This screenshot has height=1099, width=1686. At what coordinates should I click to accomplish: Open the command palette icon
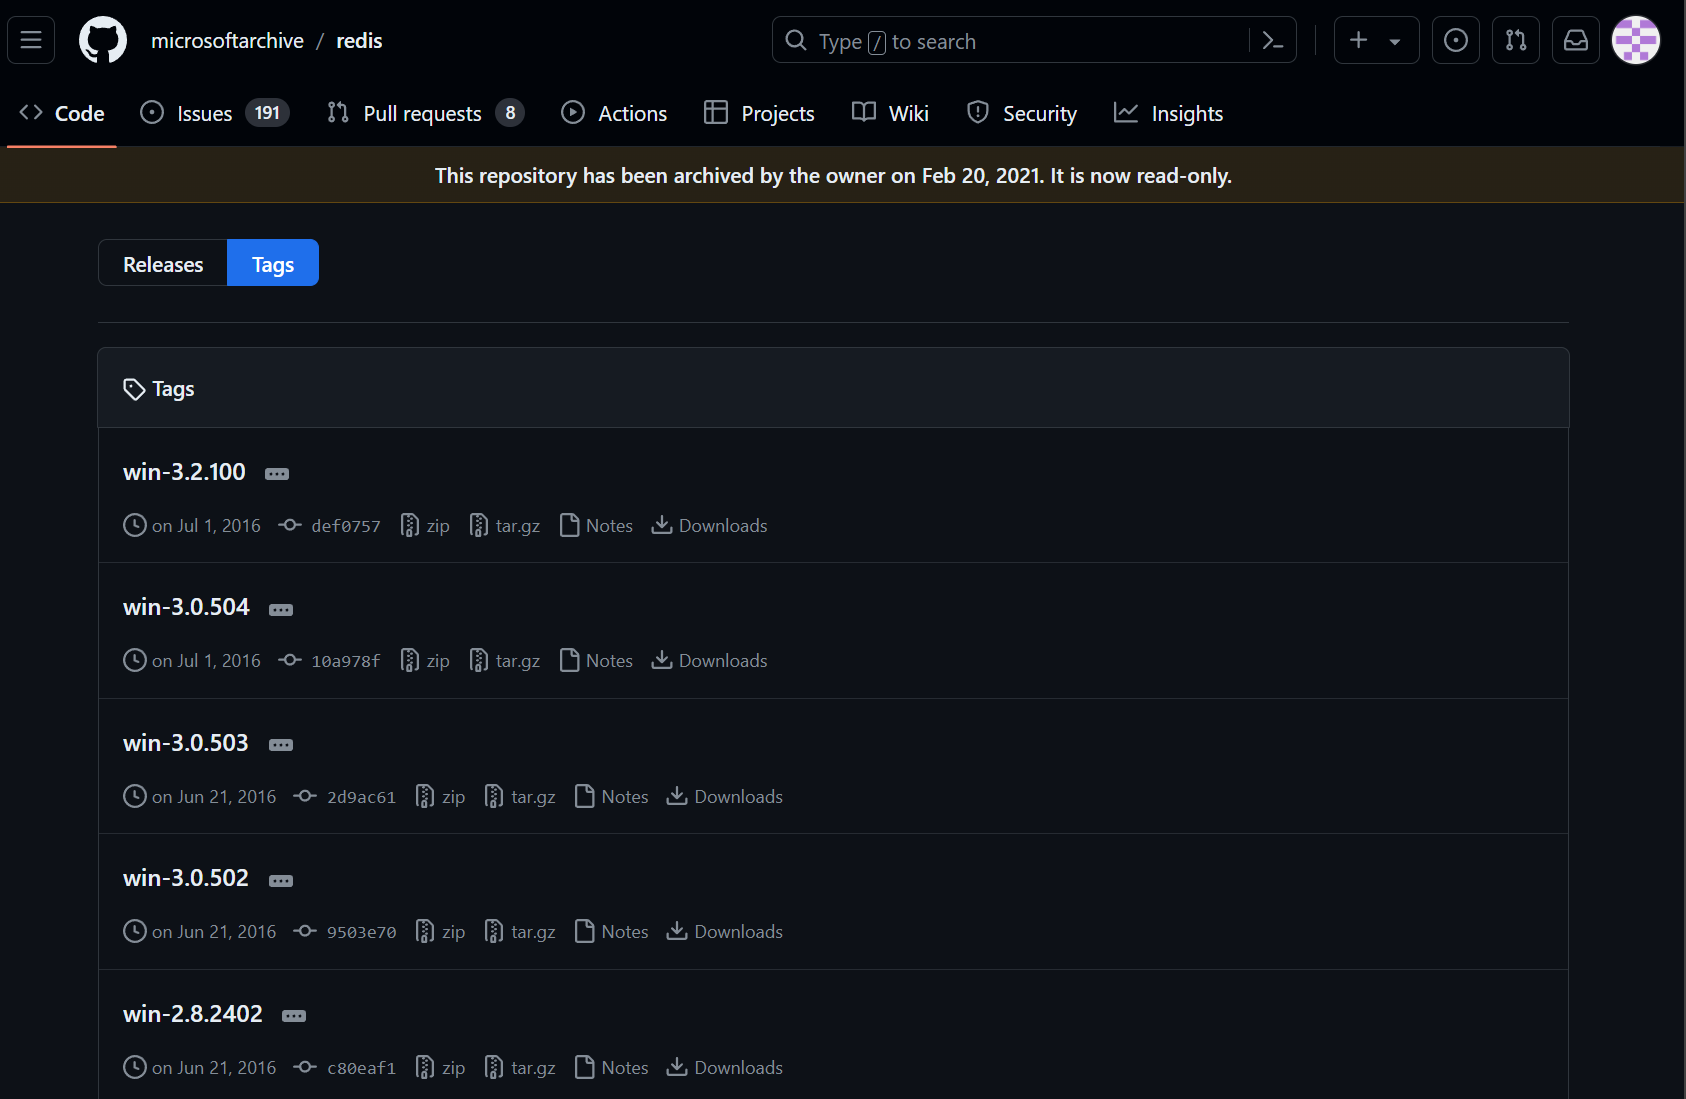(x=1272, y=41)
